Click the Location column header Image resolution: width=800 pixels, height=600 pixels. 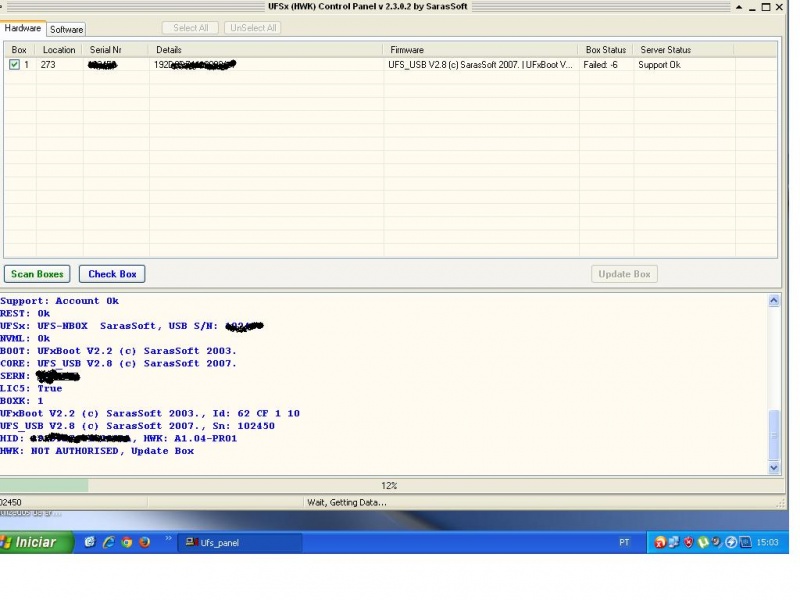[x=59, y=50]
